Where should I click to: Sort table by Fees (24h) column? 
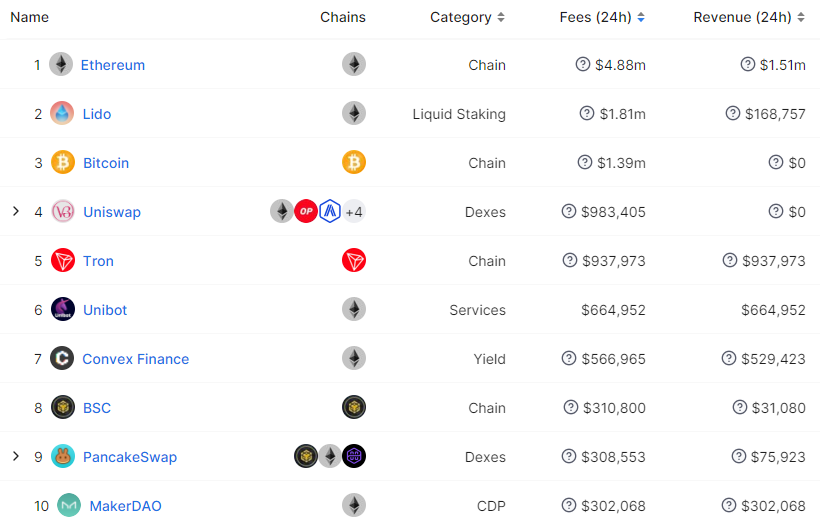pyautogui.click(x=602, y=17)
